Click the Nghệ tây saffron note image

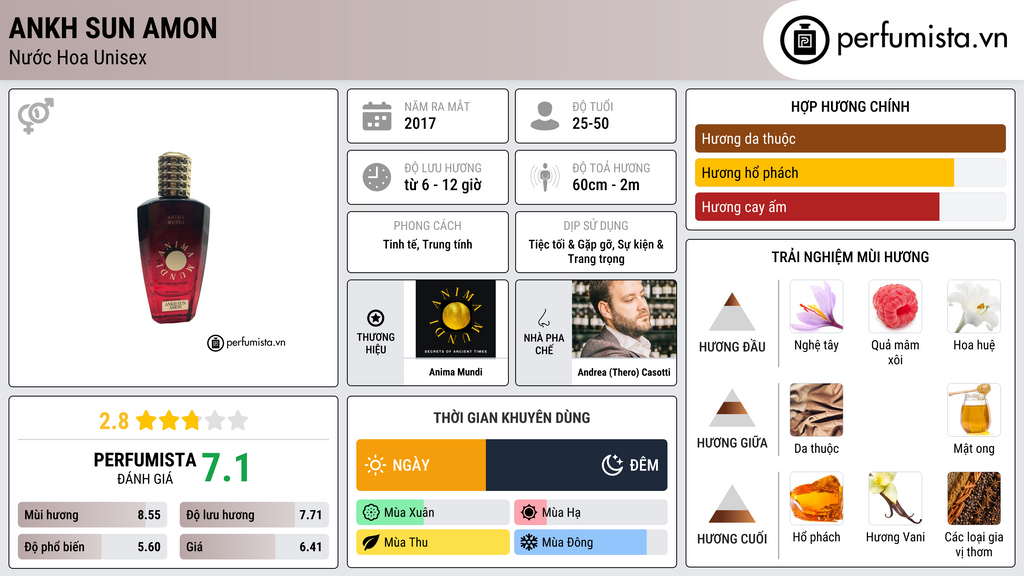[x=816, y=306]
